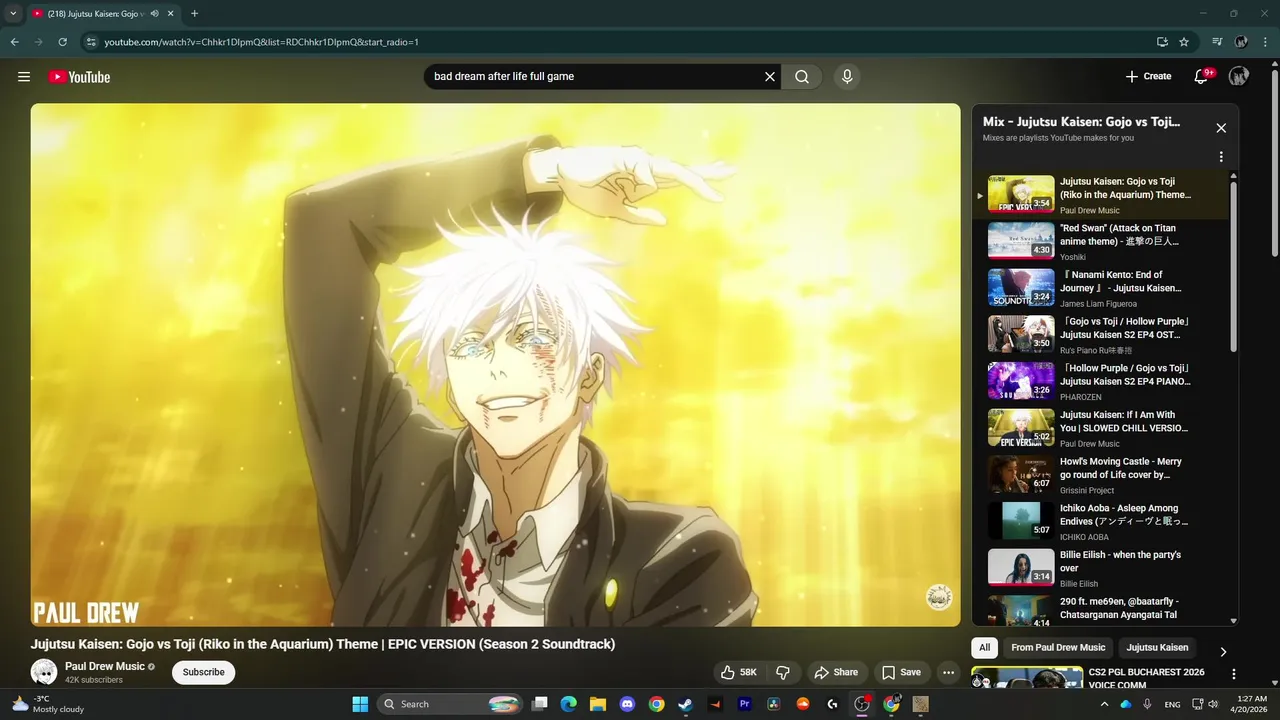Open the tab search dropdown arrow
This screenshot has height=720, width=1280.
(13, 14)
